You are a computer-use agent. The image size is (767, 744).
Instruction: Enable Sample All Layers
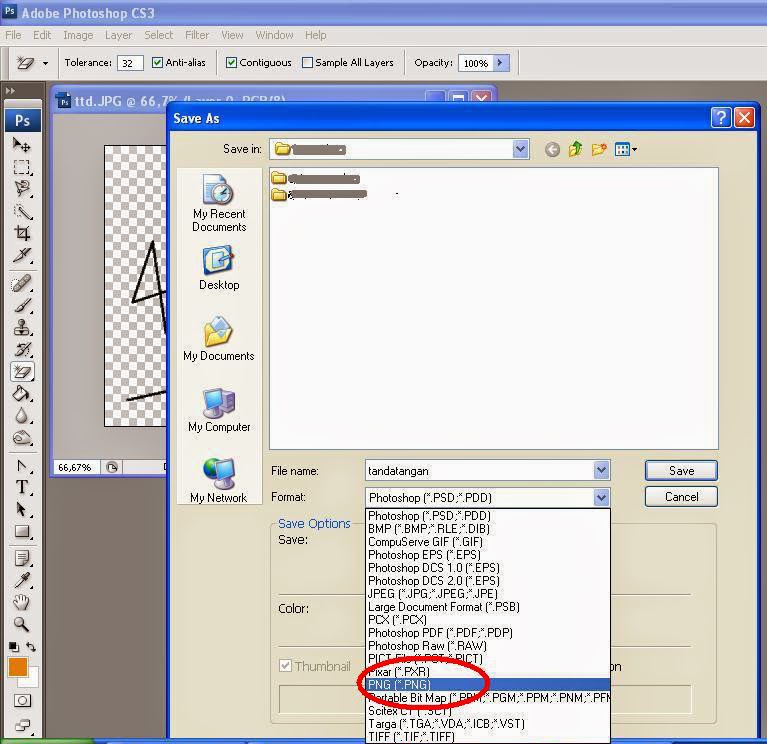(307, 63)
